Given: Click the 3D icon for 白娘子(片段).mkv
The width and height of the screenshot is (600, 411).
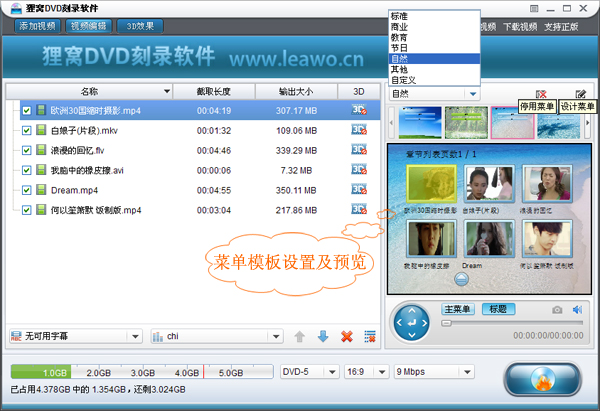Looking at the screenshot, I should tap(359, 130).
